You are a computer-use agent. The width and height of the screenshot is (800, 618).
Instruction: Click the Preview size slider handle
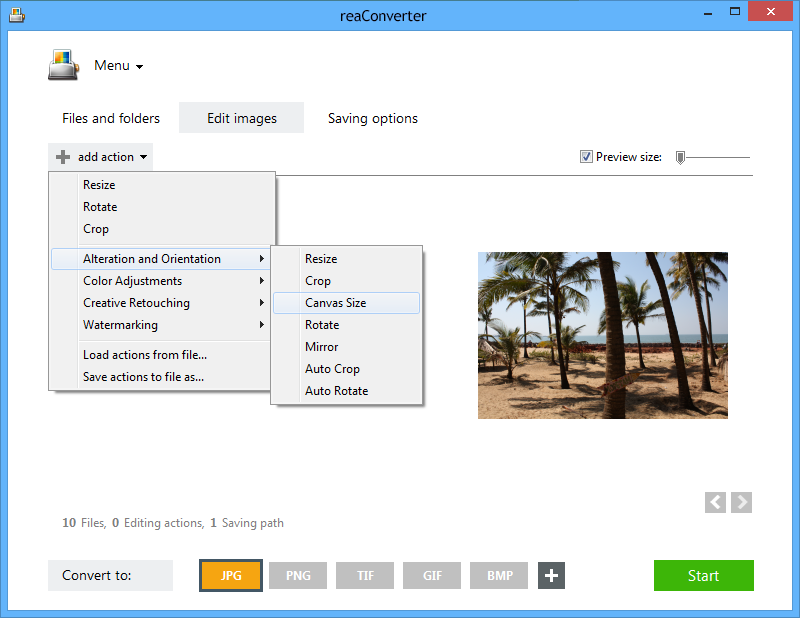click(x=680, y=158)
